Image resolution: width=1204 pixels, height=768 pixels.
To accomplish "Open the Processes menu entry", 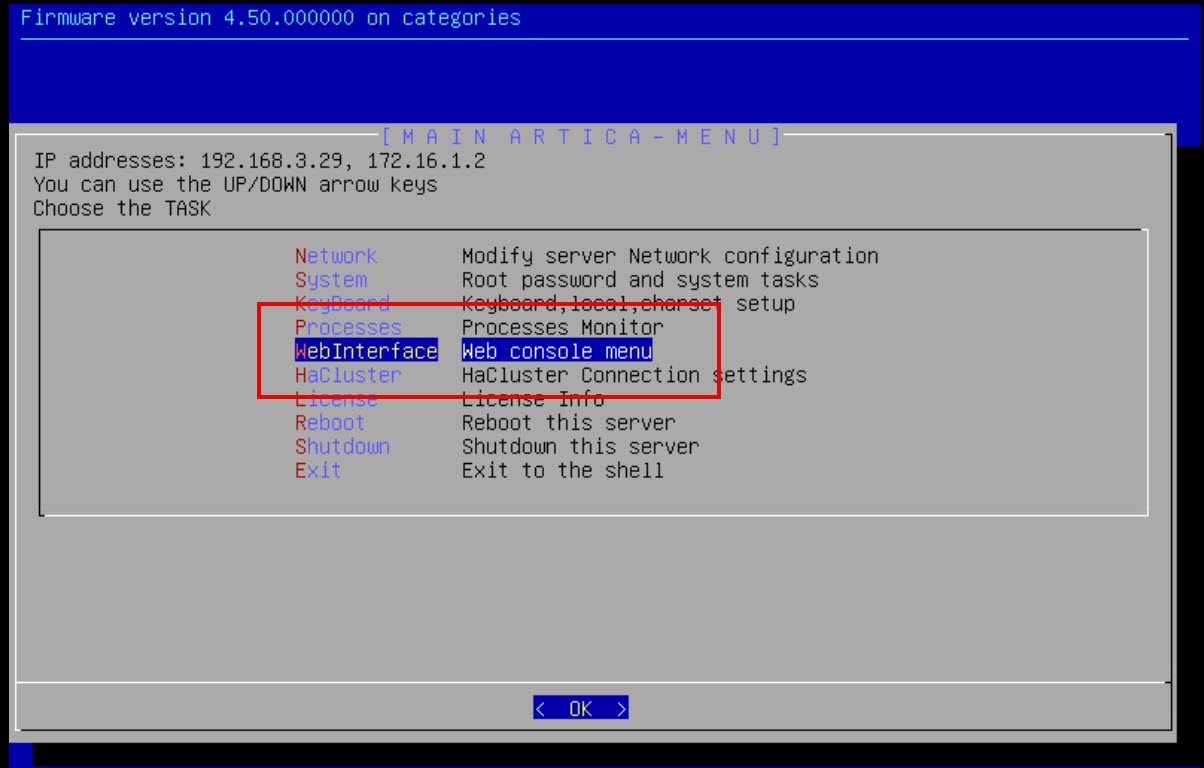I will coord(348,328).
